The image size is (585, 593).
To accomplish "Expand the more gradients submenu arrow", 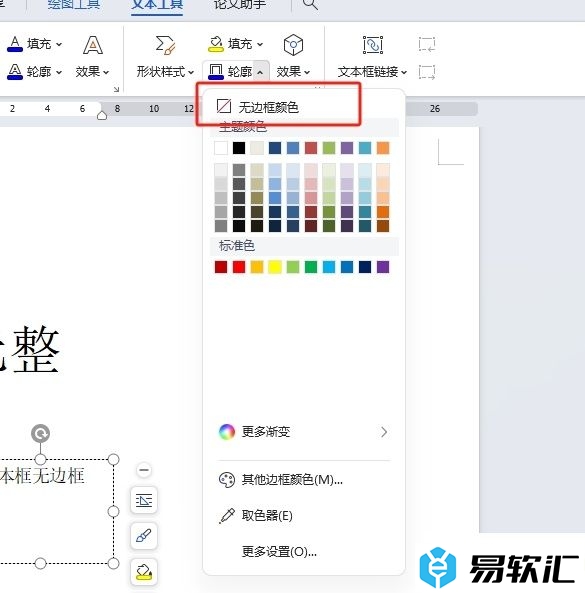I will (384, 432).
